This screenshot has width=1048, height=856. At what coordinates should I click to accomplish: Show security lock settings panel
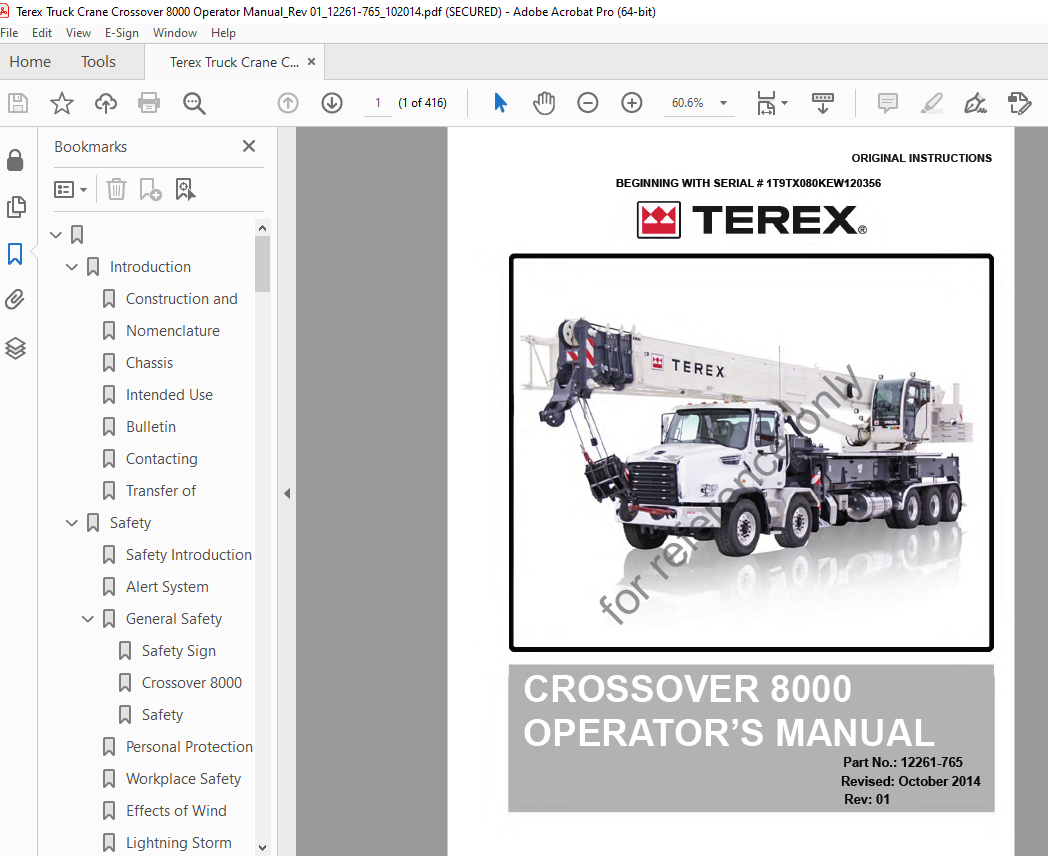point(15,160)
